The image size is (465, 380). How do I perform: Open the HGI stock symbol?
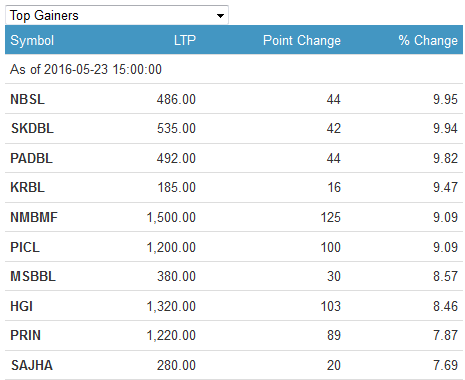(22, 306)
